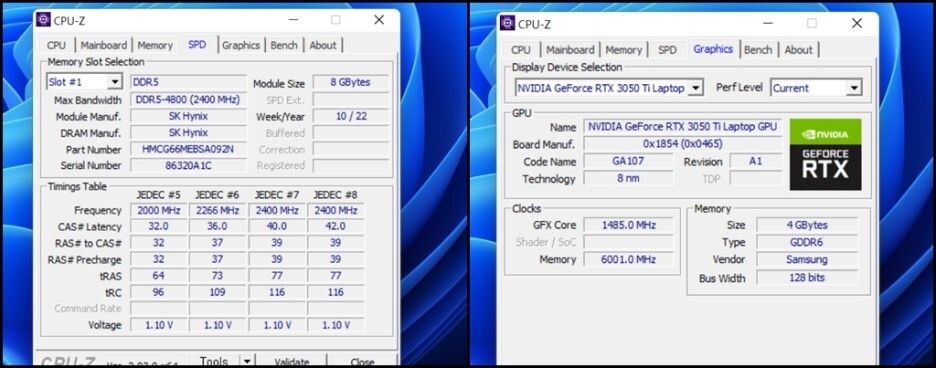Click the part number HMCG66MEBSA092N

pos(188,149)
